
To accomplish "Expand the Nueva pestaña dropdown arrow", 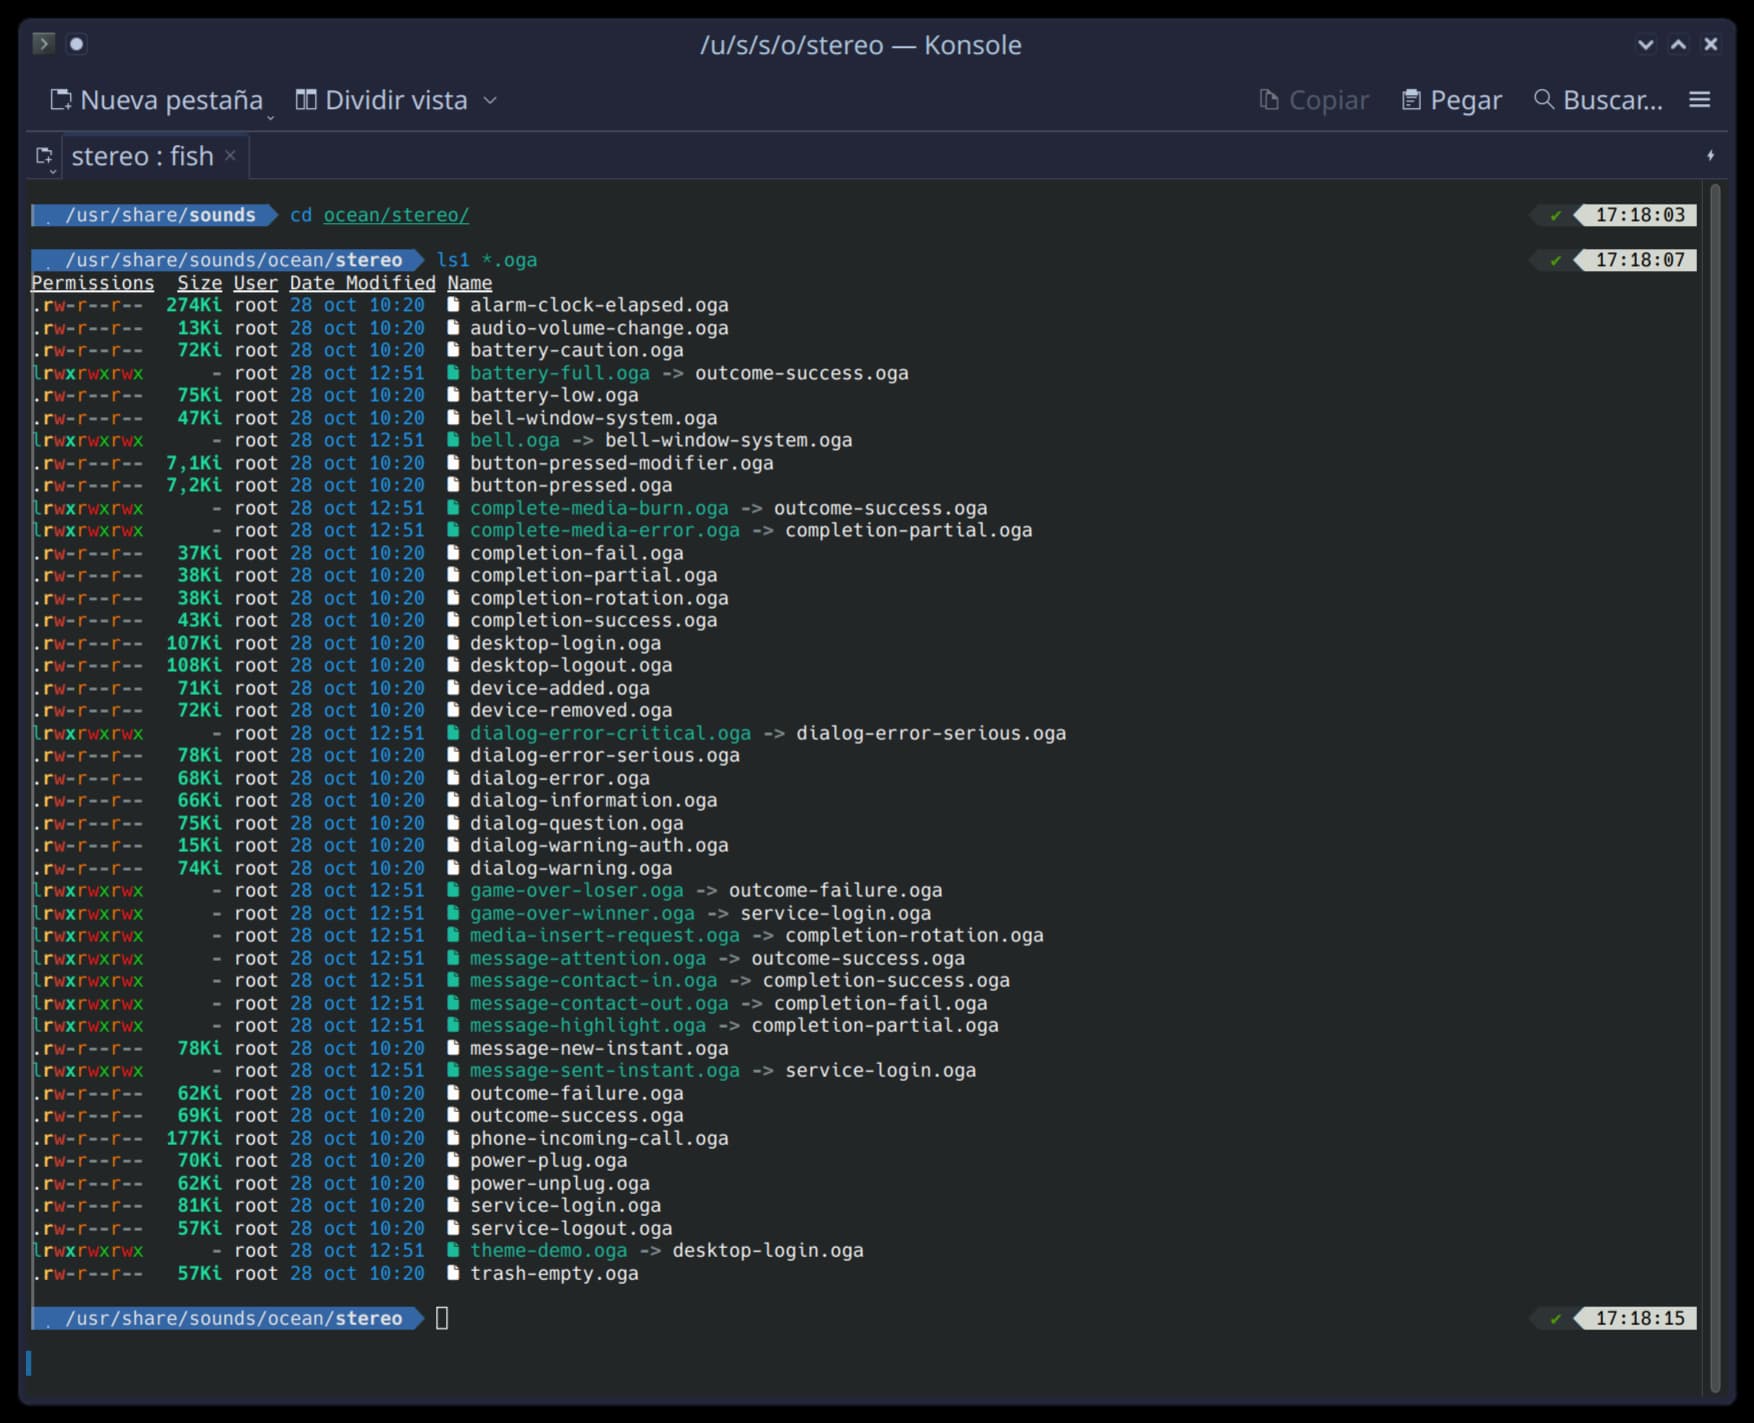I will tap(270, 118).
